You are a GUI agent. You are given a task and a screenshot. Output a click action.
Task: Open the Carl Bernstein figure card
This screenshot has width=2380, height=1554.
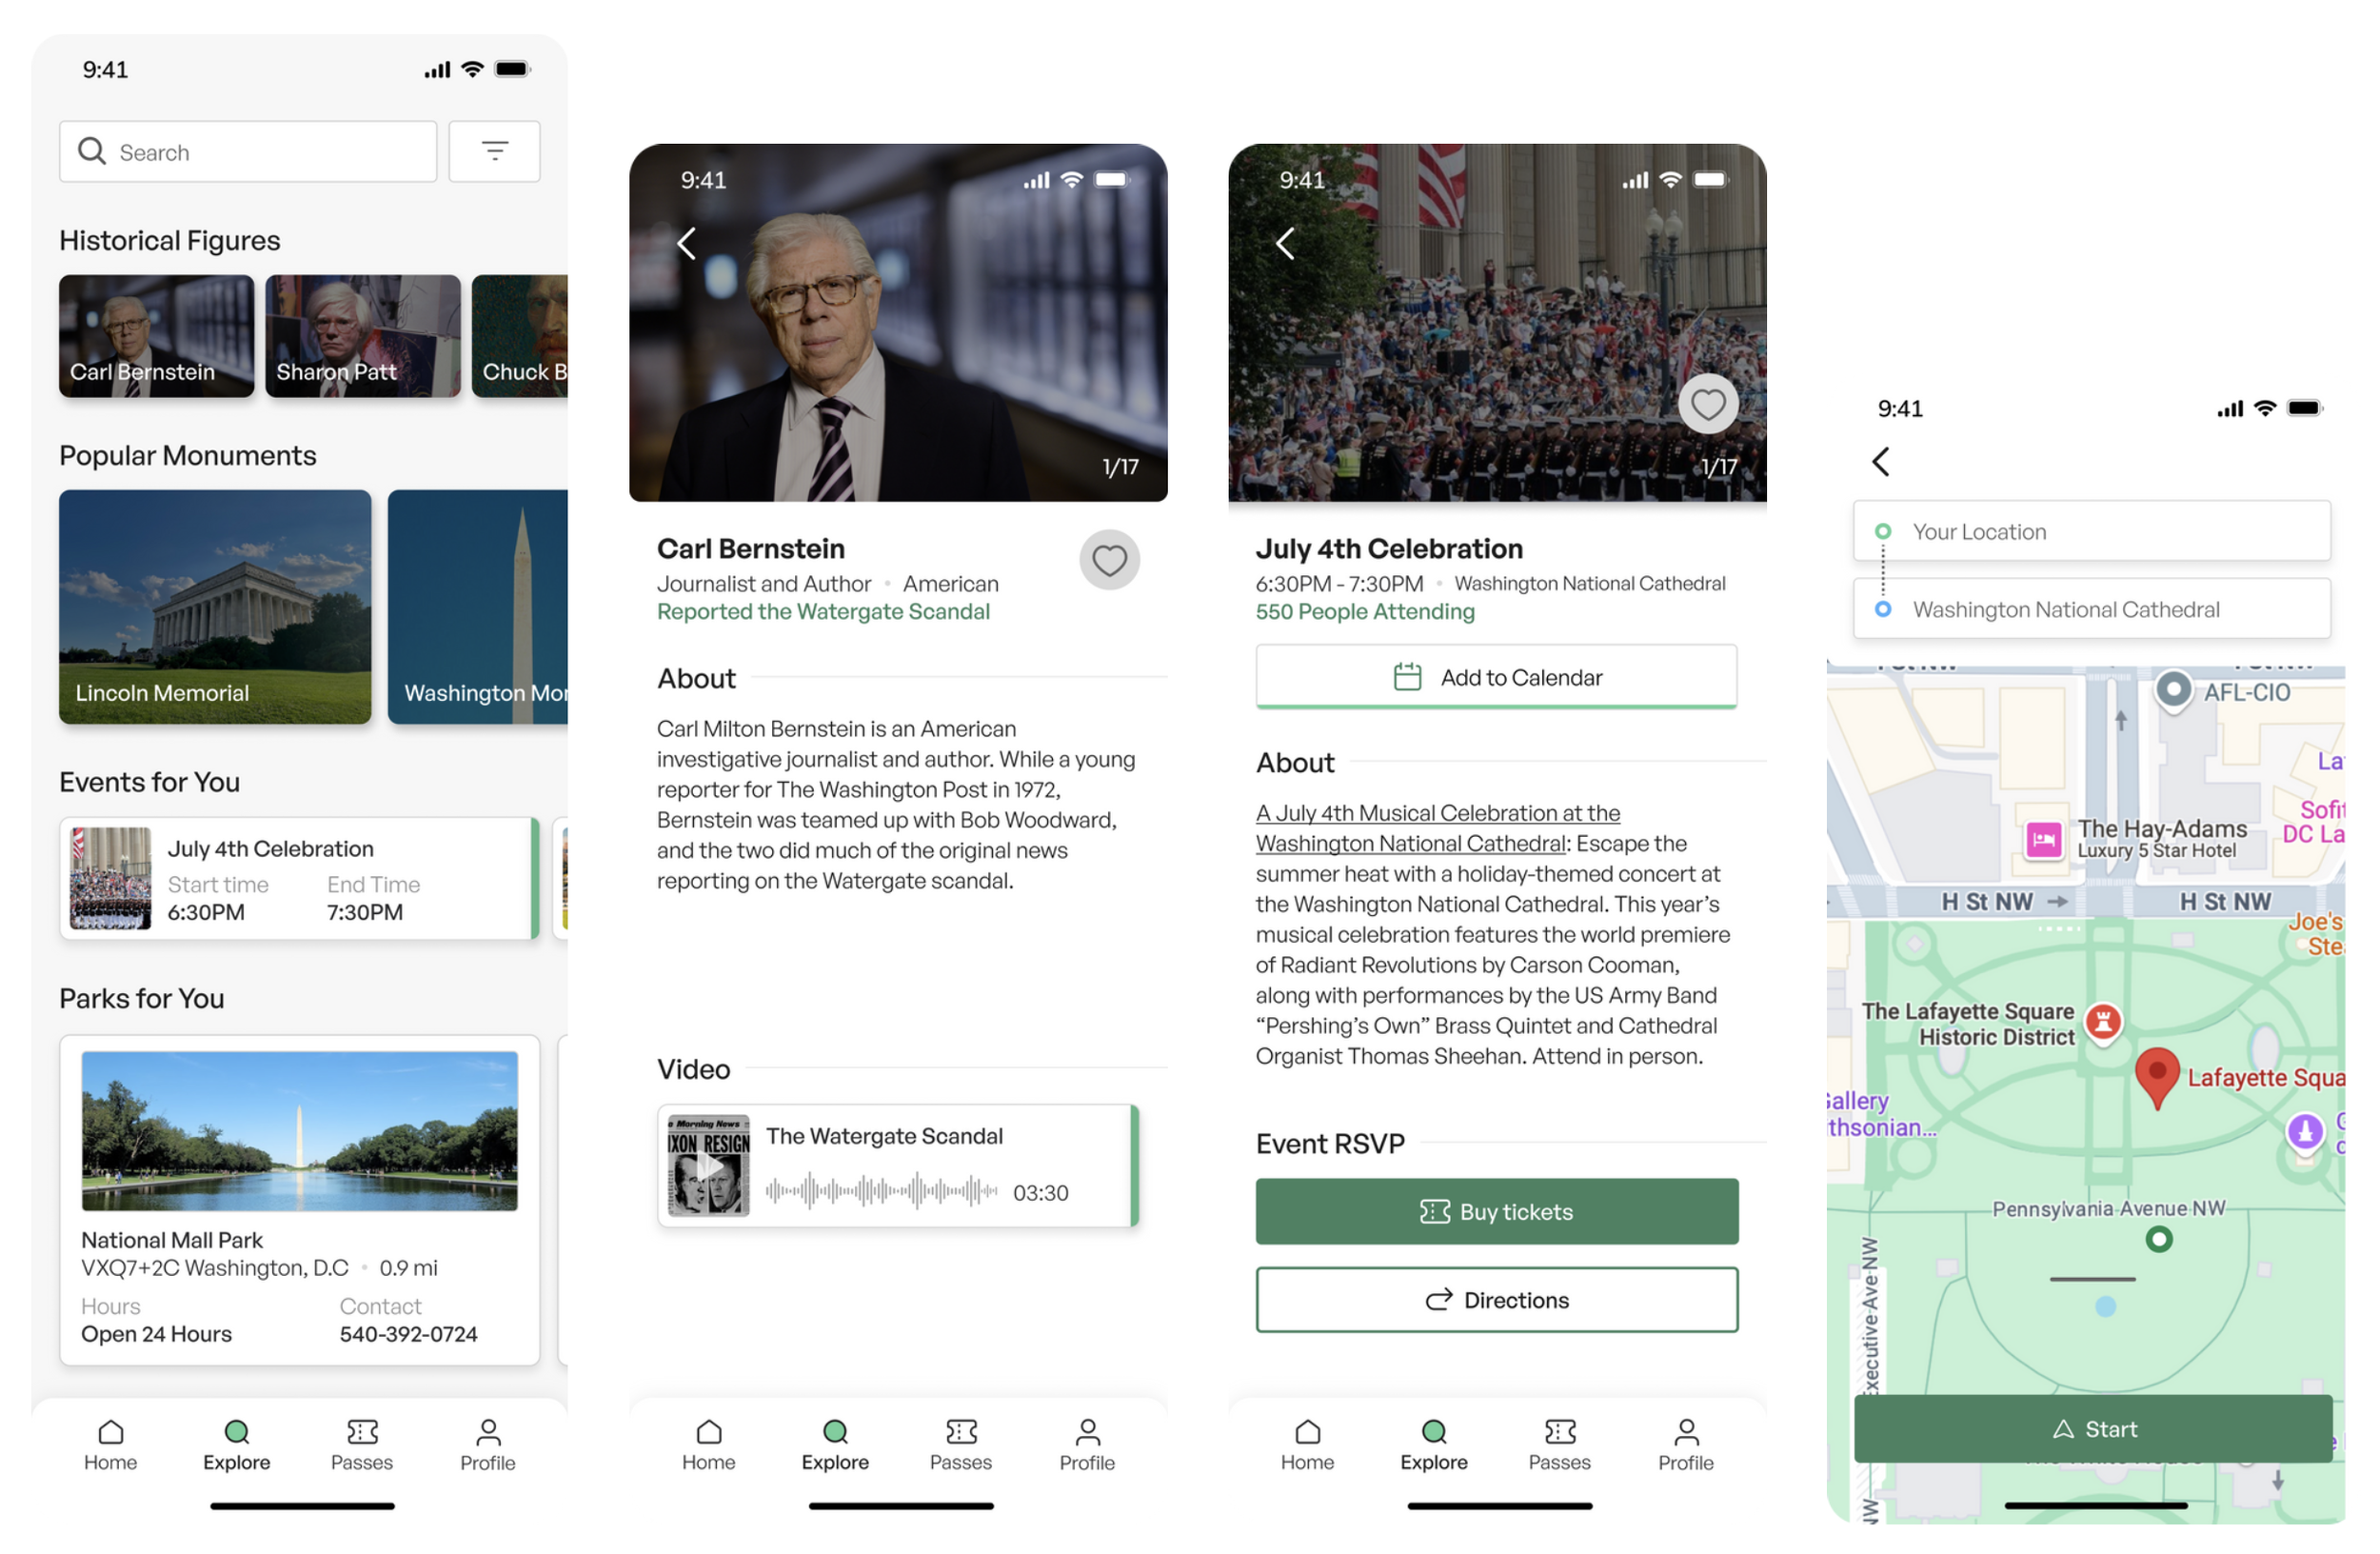coord(156,336)
